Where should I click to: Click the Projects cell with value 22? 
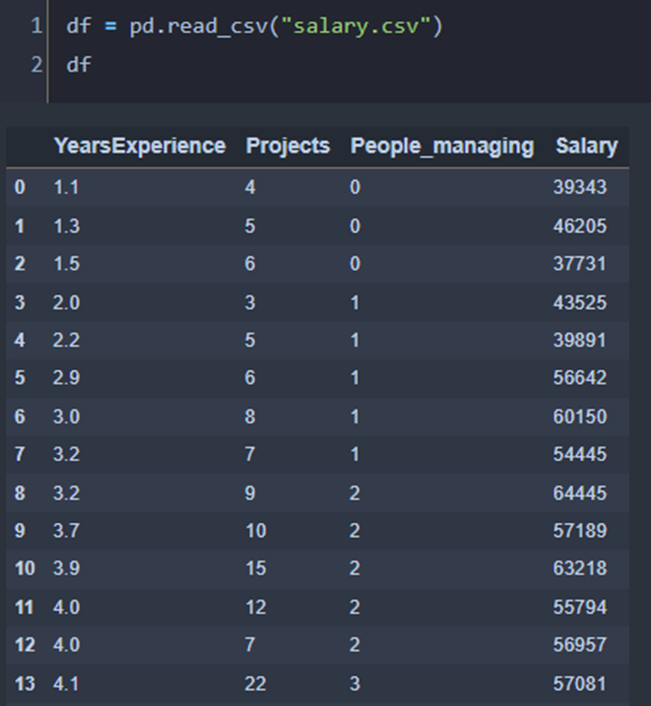(x=256, y=683)
